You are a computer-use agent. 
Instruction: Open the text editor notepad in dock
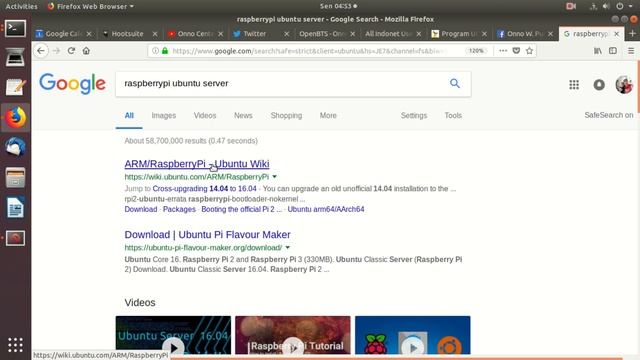16,87
